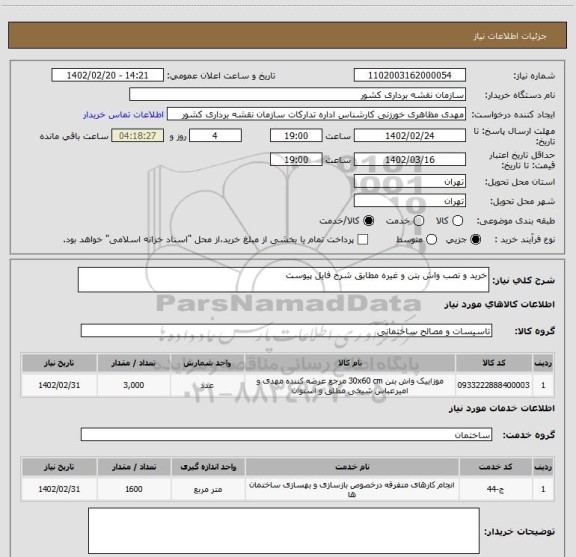The height and width of the screenshot is (557, 576).
Task: Click the remaining days field showing 4
Action: (215, 136)
